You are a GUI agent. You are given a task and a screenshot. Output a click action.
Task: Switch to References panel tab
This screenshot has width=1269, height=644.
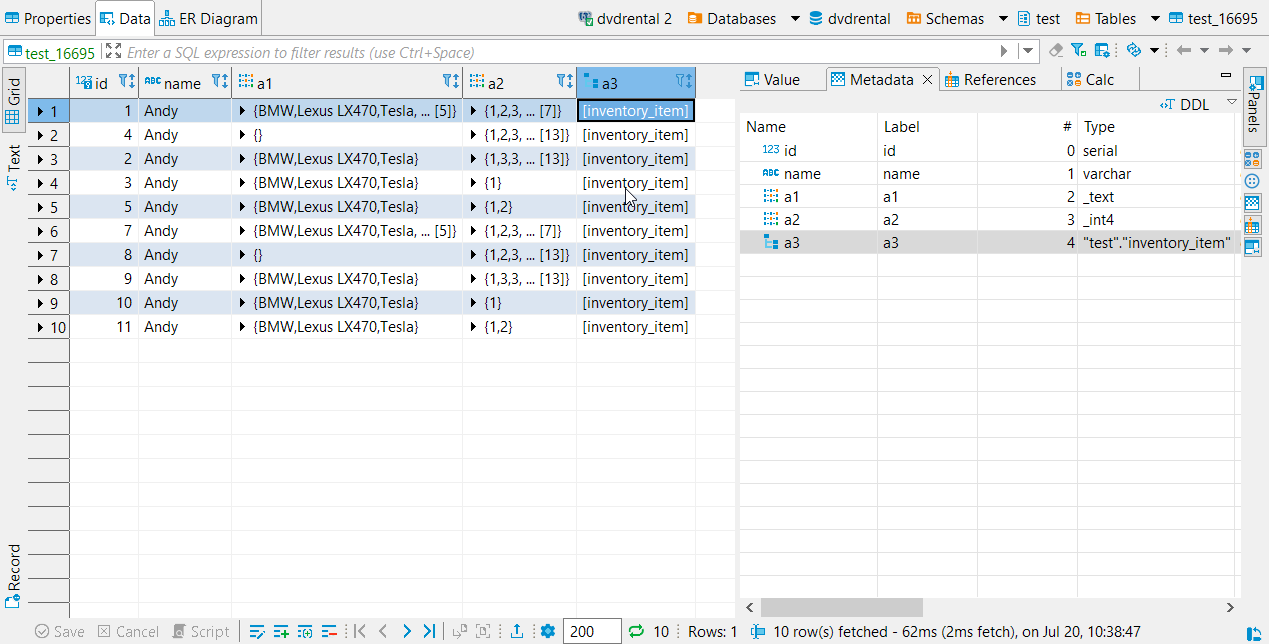click(x=990, y=79)
